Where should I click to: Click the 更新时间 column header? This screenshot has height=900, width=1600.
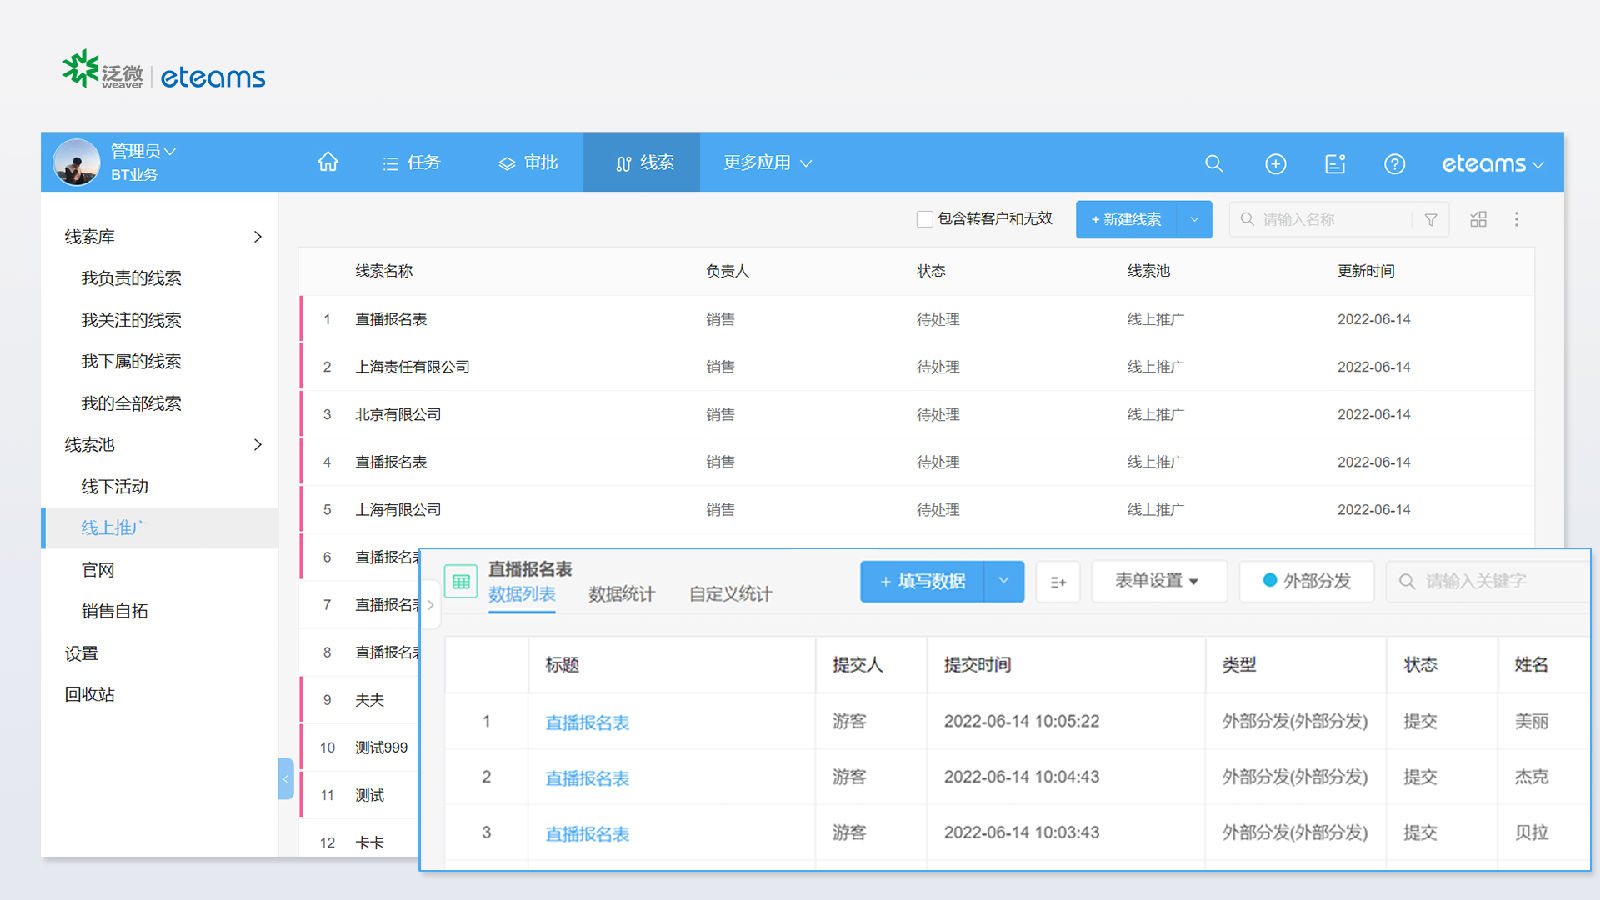1366,271
